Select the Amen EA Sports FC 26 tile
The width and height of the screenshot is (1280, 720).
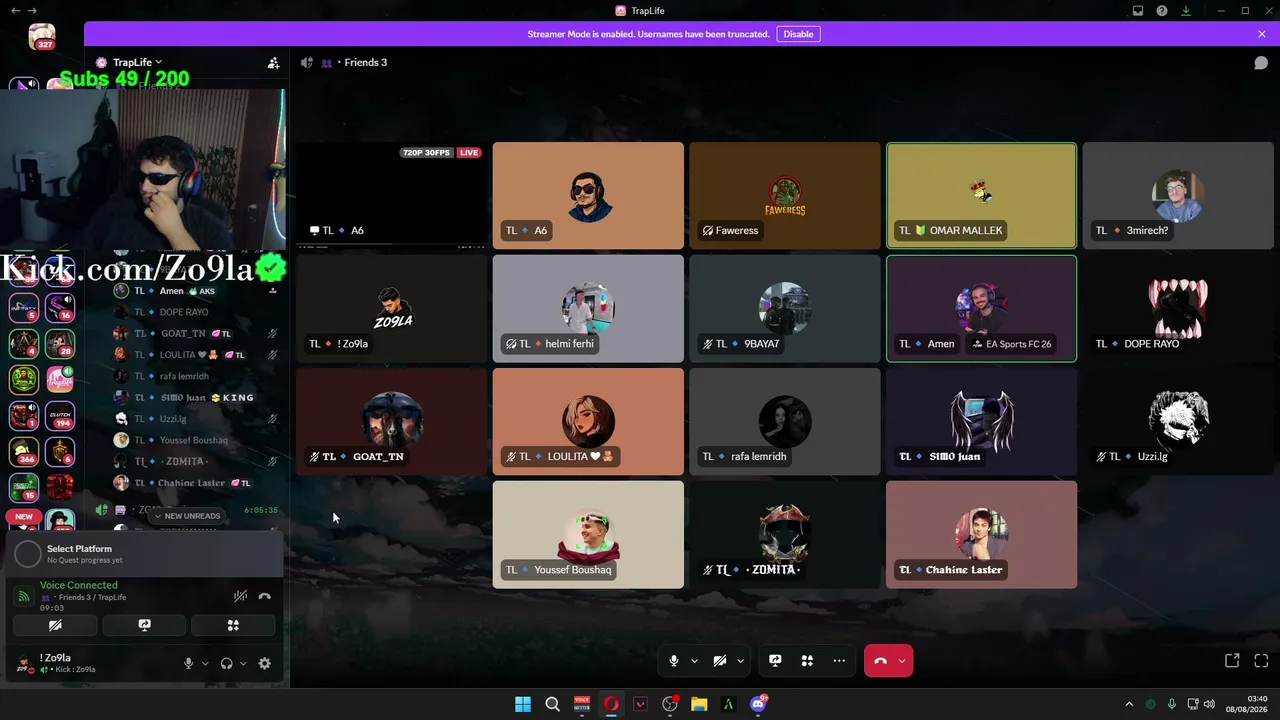982,308
